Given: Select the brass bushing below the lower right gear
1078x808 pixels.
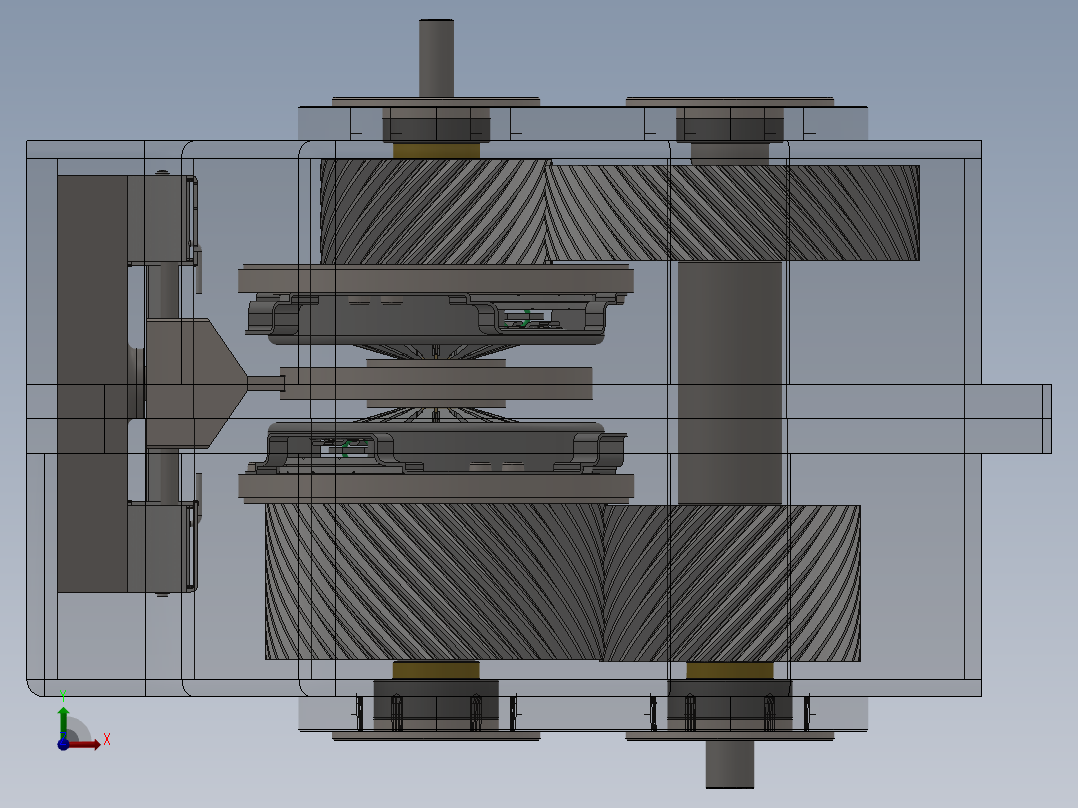Looking at the screenshot, I should tap(730, 670).
